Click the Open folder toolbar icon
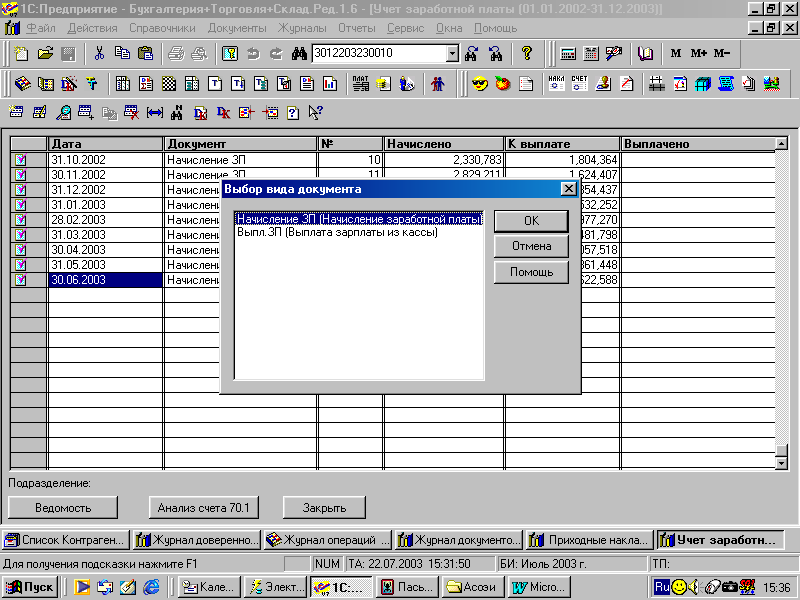This screenshot has height=600, width=800. 45,53
